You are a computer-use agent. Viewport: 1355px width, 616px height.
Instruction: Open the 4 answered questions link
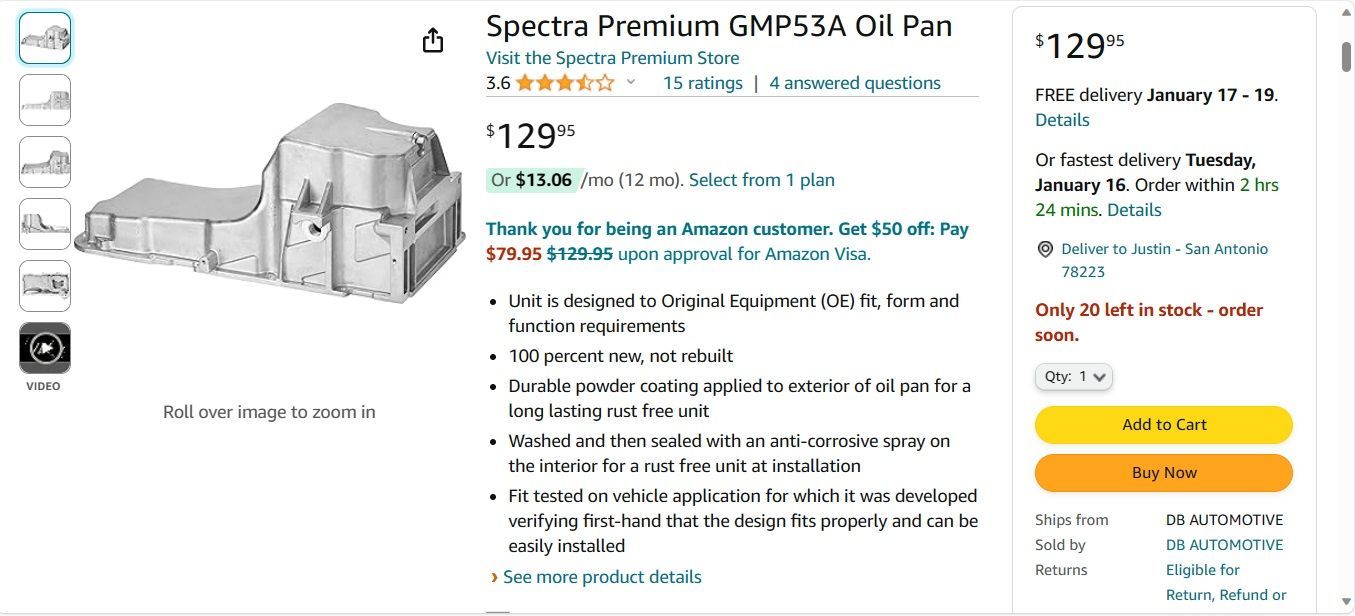(x=855, y=83)
